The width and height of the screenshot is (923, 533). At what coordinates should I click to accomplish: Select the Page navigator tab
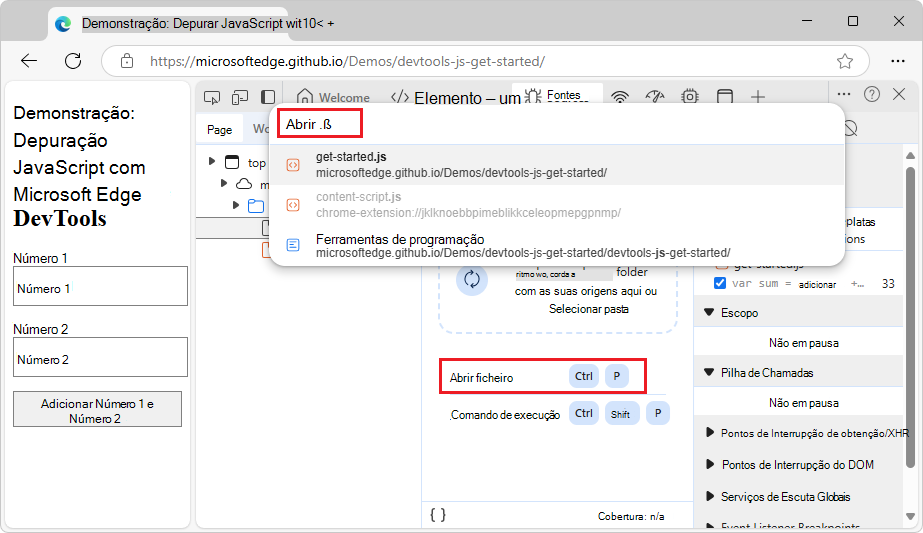pos(220,130)
